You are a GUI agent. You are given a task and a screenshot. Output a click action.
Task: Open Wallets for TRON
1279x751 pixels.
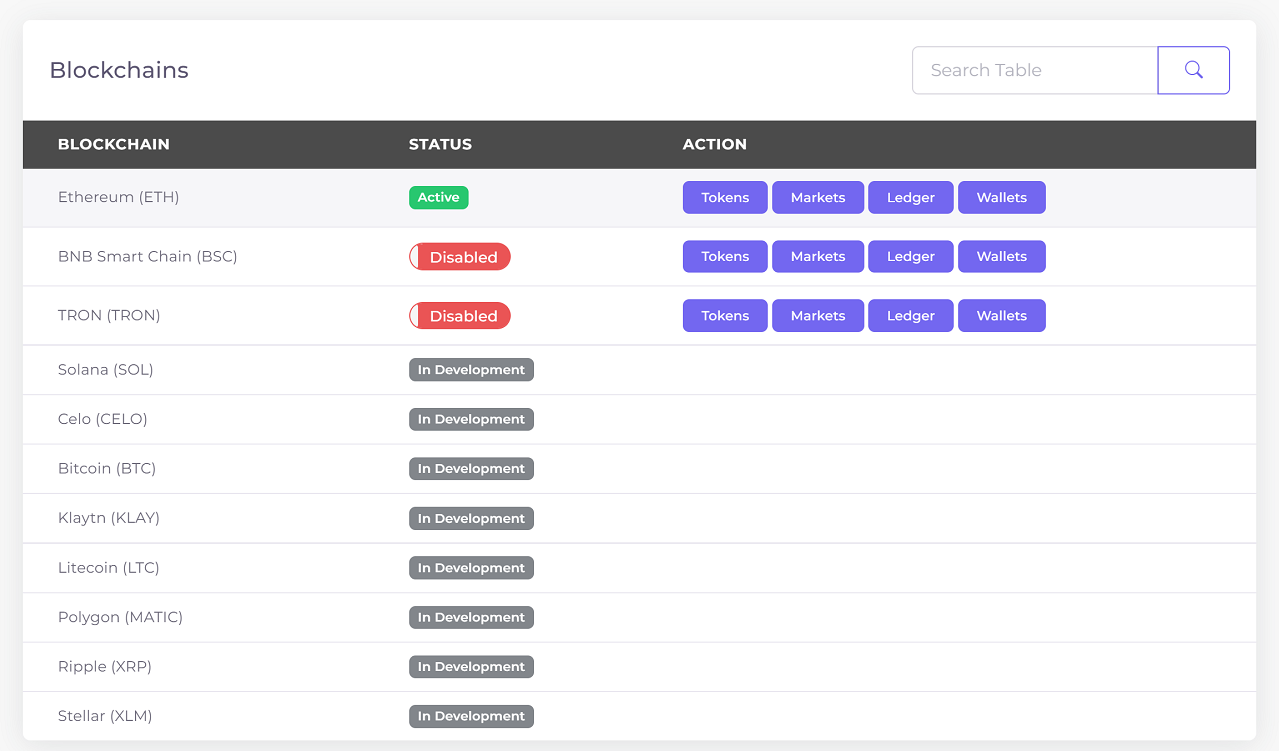point(1002,315)
